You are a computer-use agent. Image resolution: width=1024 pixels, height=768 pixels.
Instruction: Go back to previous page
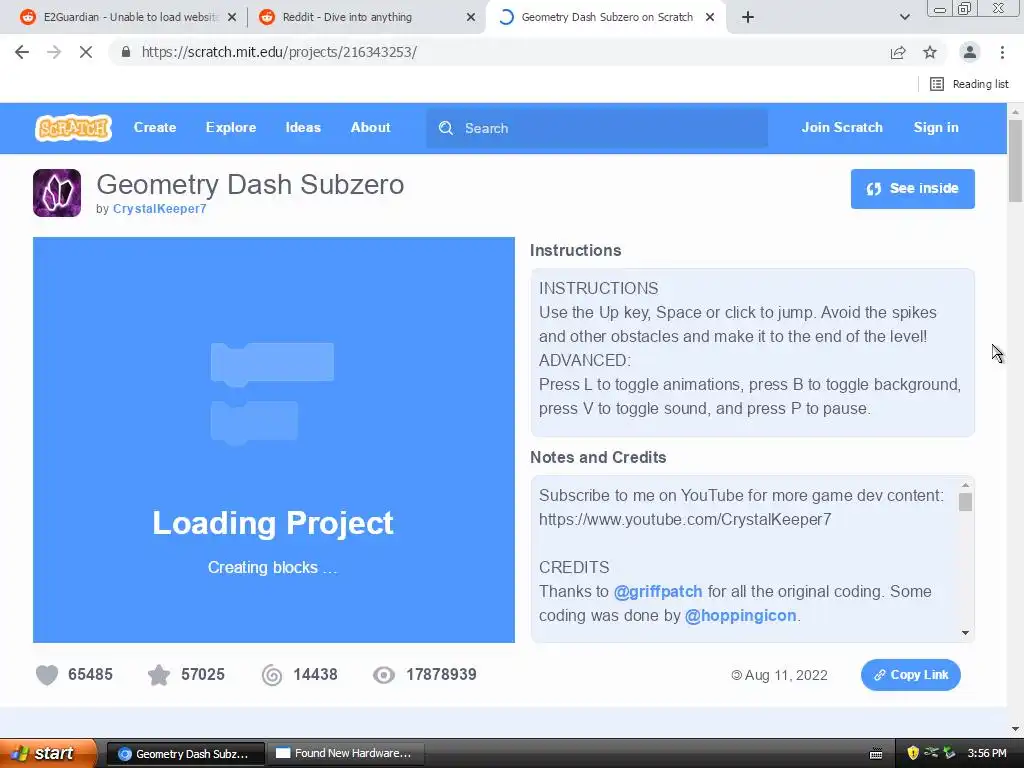coord(22,52)
